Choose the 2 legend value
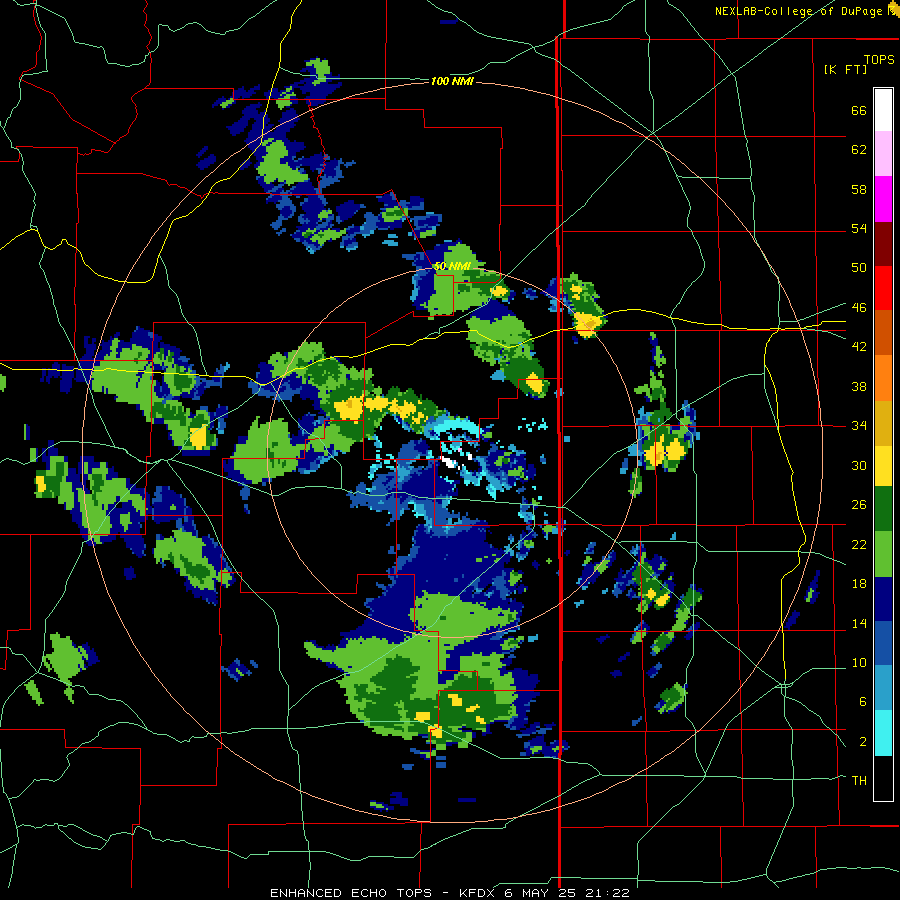The image size is (900, 900). [x=862, y=741]
